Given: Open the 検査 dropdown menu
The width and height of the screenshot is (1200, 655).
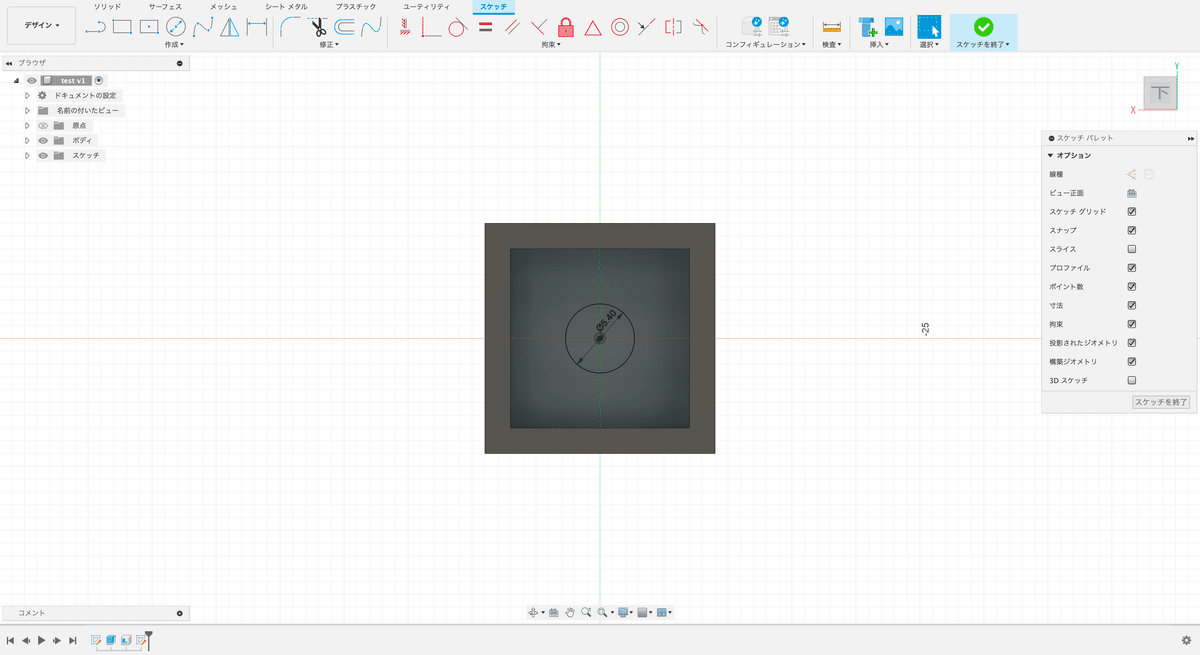Looking at the screenshot, I should 831,45.
